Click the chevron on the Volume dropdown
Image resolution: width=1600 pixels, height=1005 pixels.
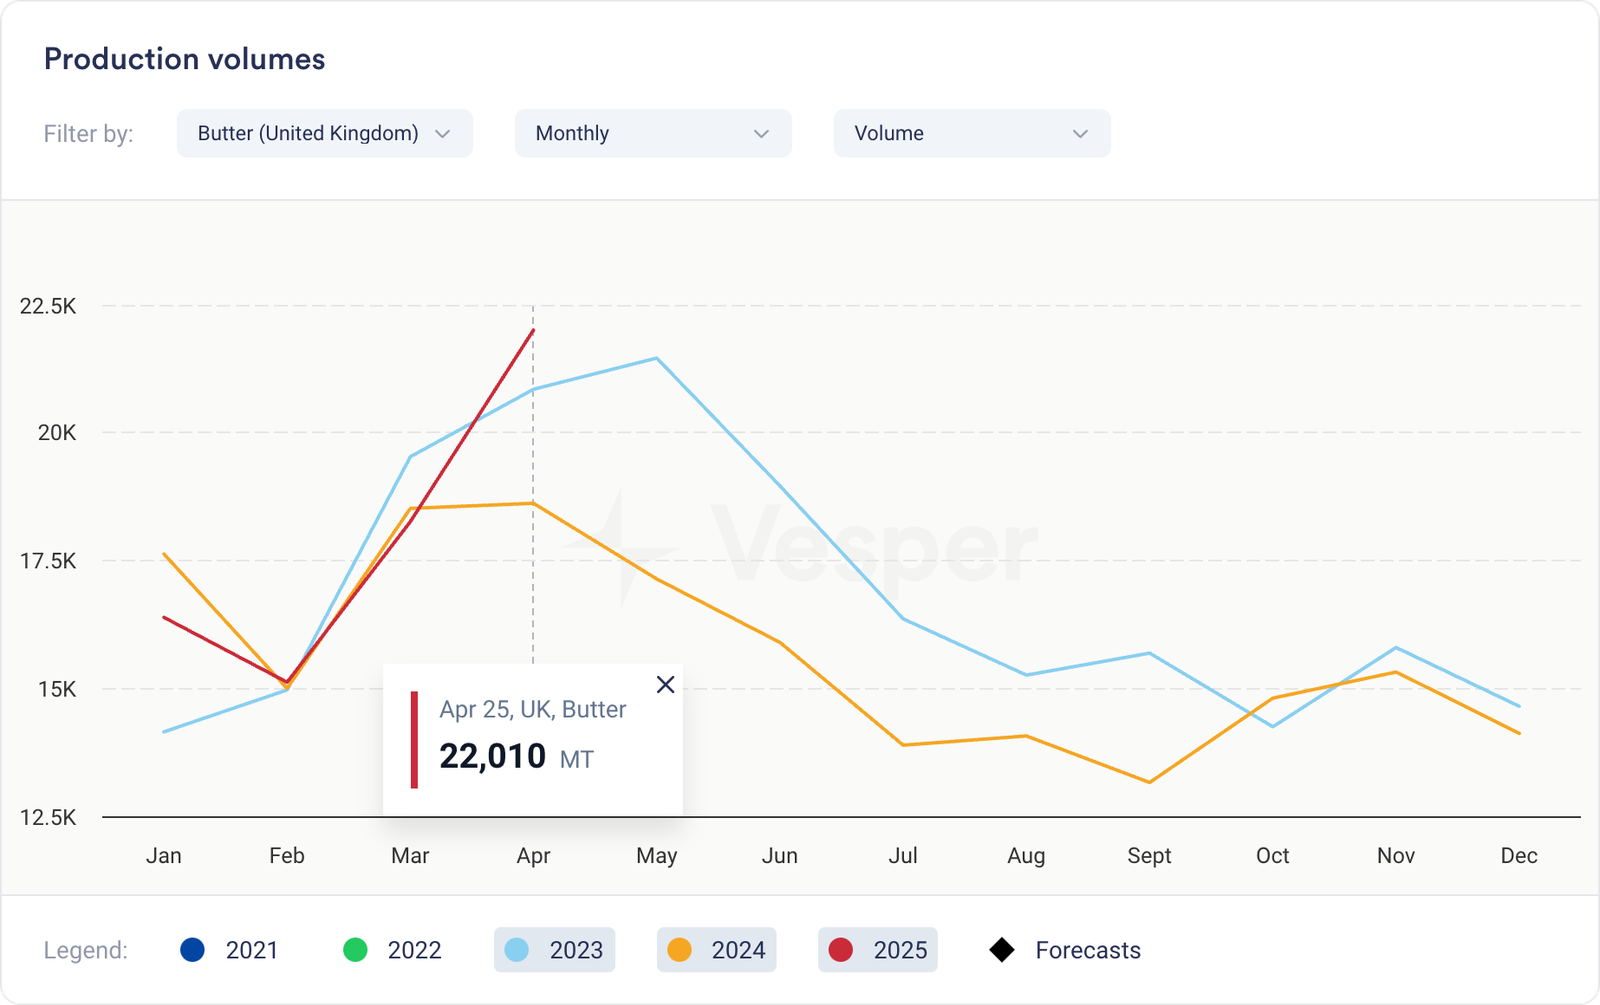pyautogui.click(x=1080, y=134)
